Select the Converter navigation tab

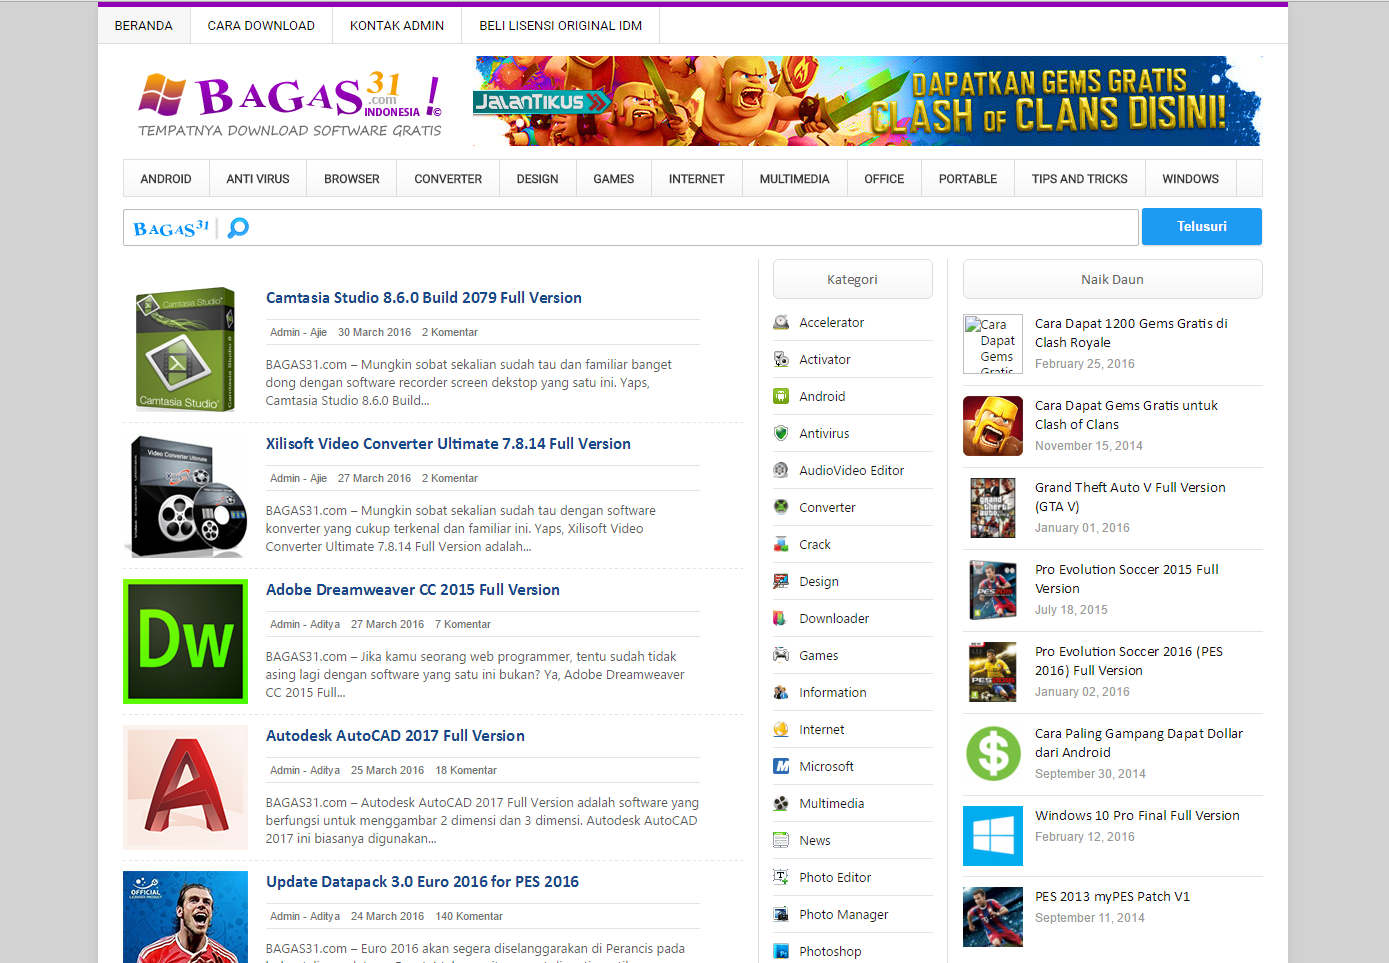point(448,179)
